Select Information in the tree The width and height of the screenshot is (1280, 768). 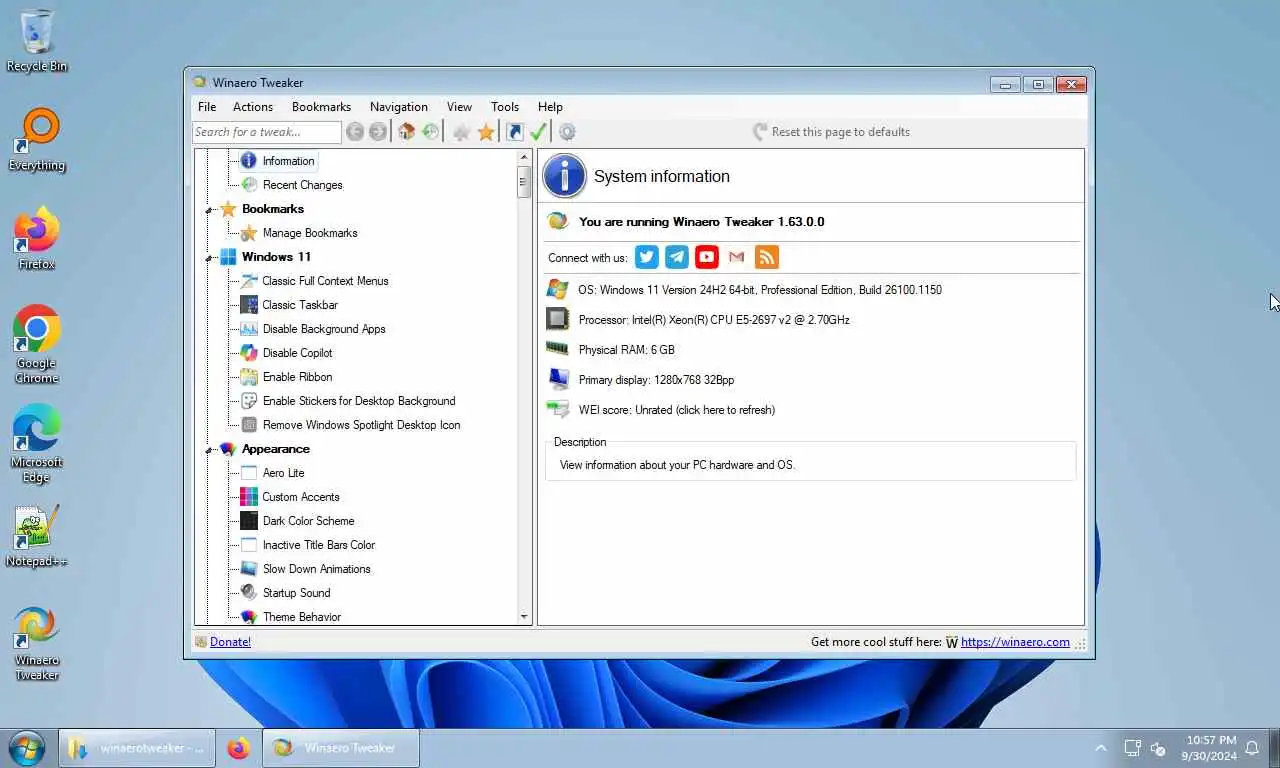(288, 161)
